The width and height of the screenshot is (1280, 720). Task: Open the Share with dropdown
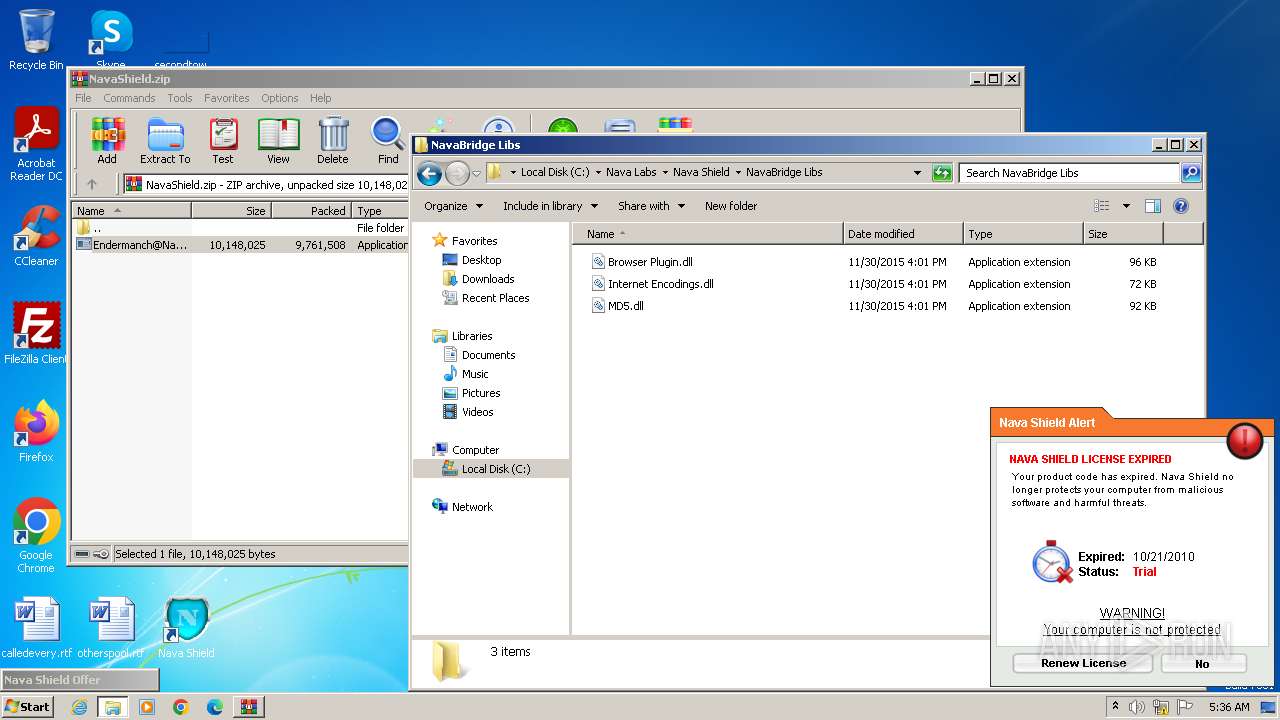tap(652, 206)
